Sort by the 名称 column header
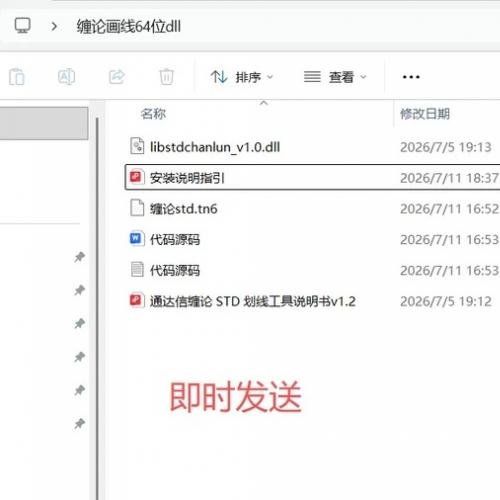 pos(153,114)
